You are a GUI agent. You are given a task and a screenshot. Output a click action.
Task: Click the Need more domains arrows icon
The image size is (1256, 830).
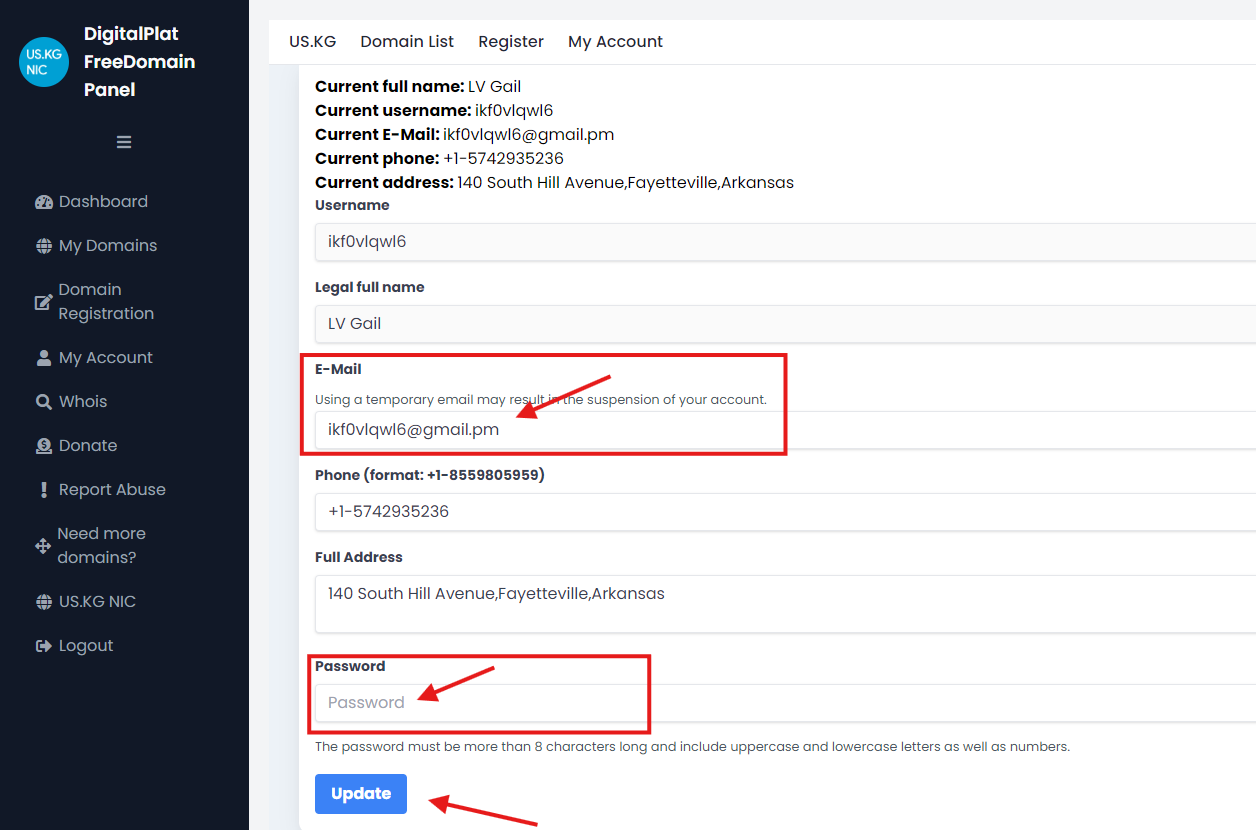point(43,546)
